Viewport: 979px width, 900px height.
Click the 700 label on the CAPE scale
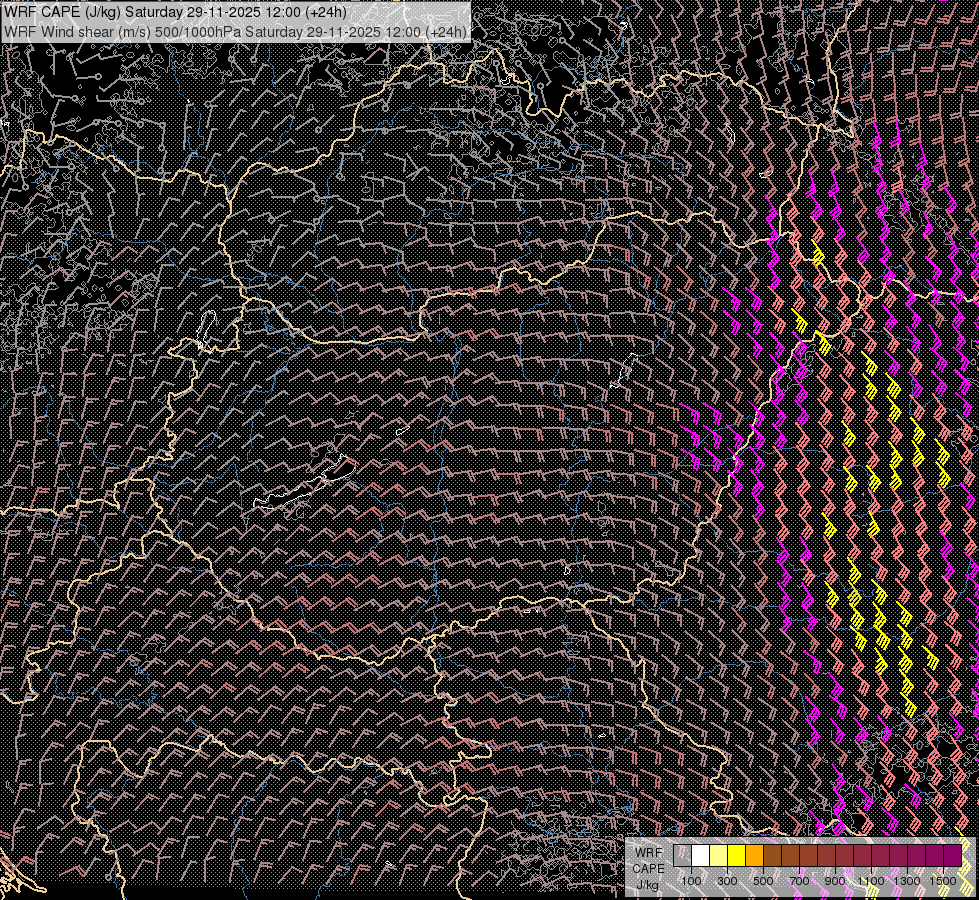[x=799, y=881]
